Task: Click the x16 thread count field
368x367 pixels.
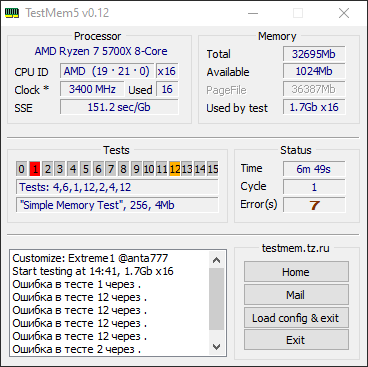Action: (167, 71)
